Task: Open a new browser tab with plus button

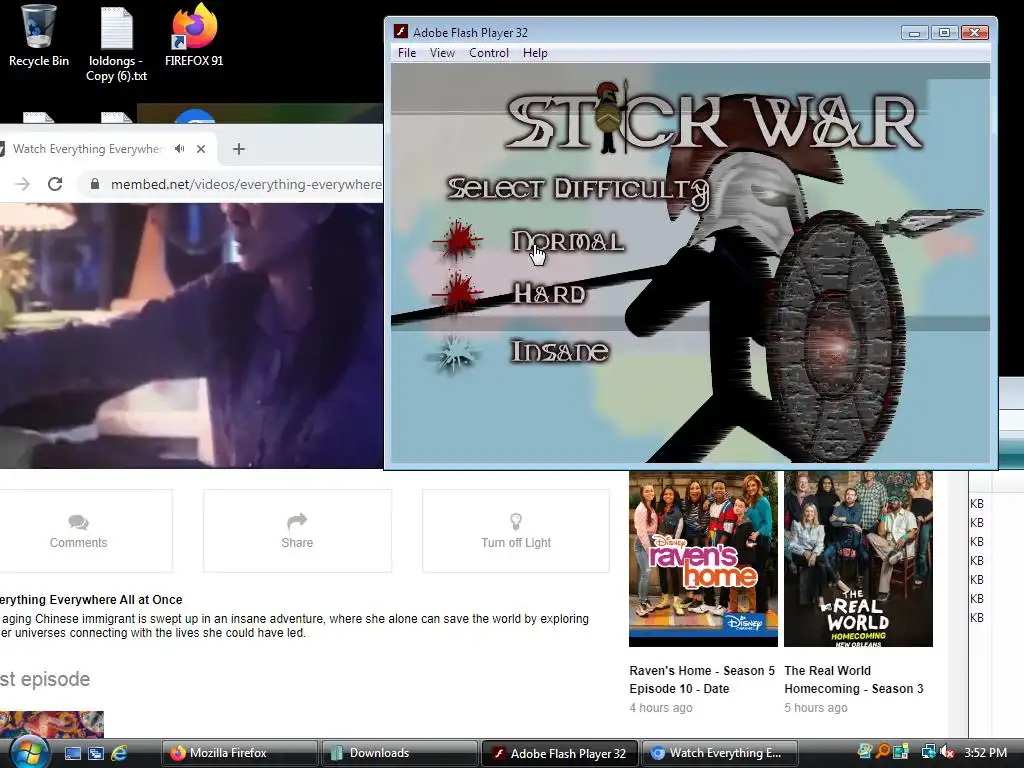Action: coord(239,149)
